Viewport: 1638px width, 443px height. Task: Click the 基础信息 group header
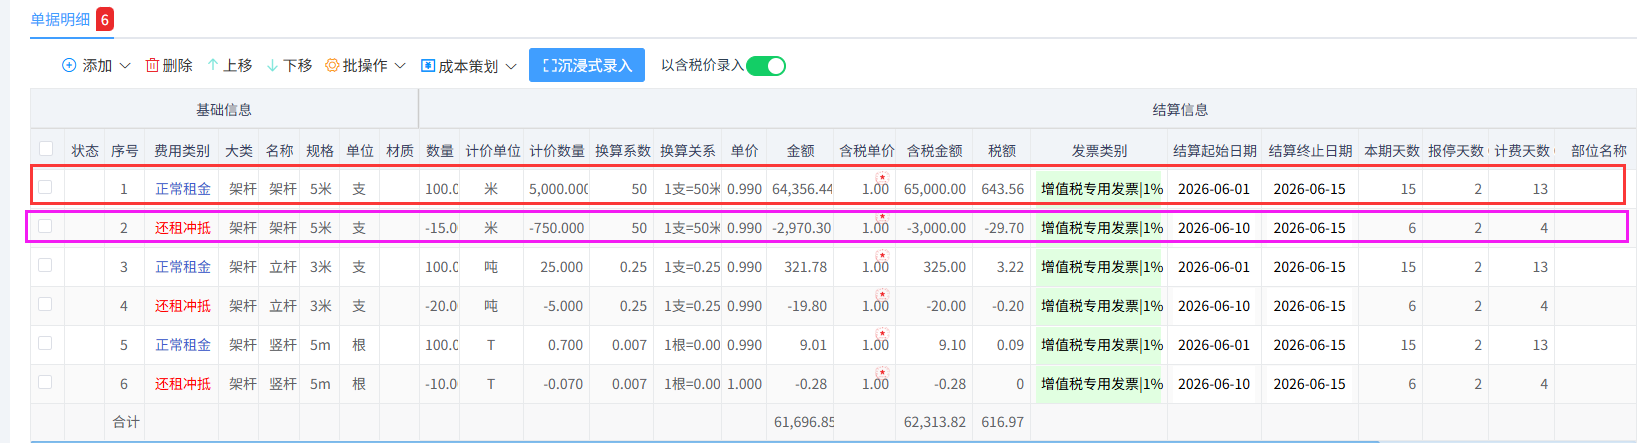(x=224, y=109)
